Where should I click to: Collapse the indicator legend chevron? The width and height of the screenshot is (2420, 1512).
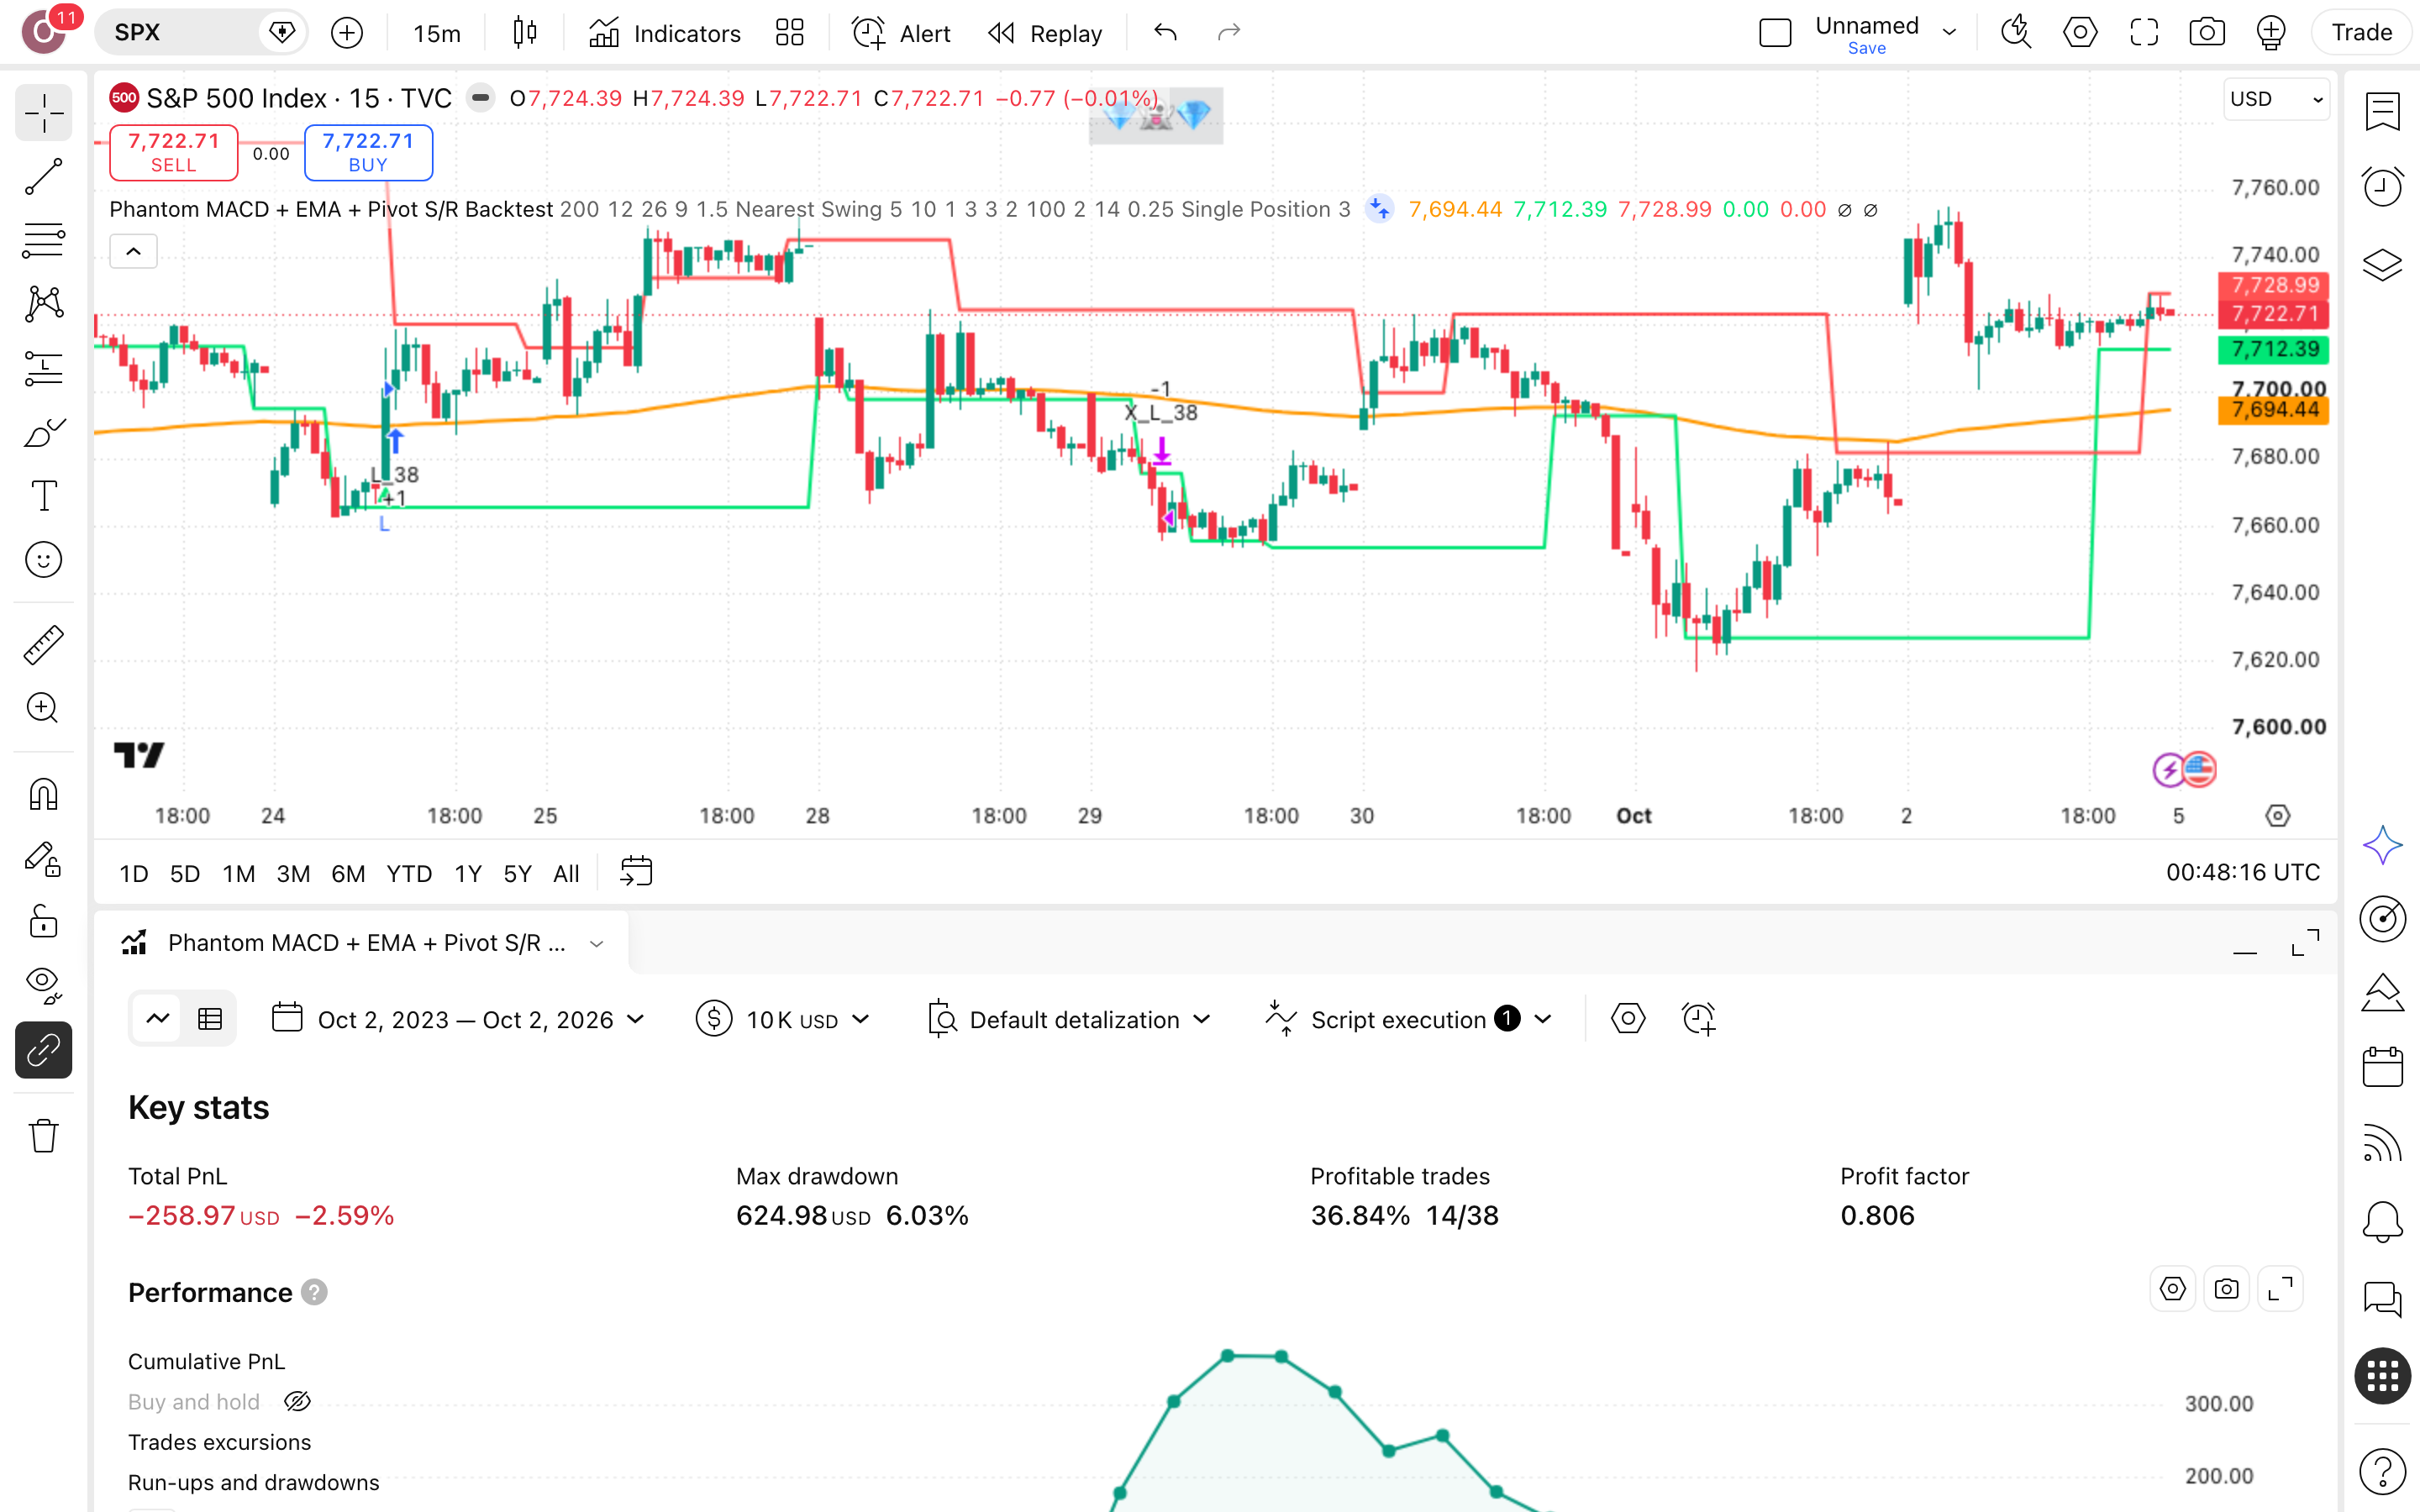click(133, 252)
